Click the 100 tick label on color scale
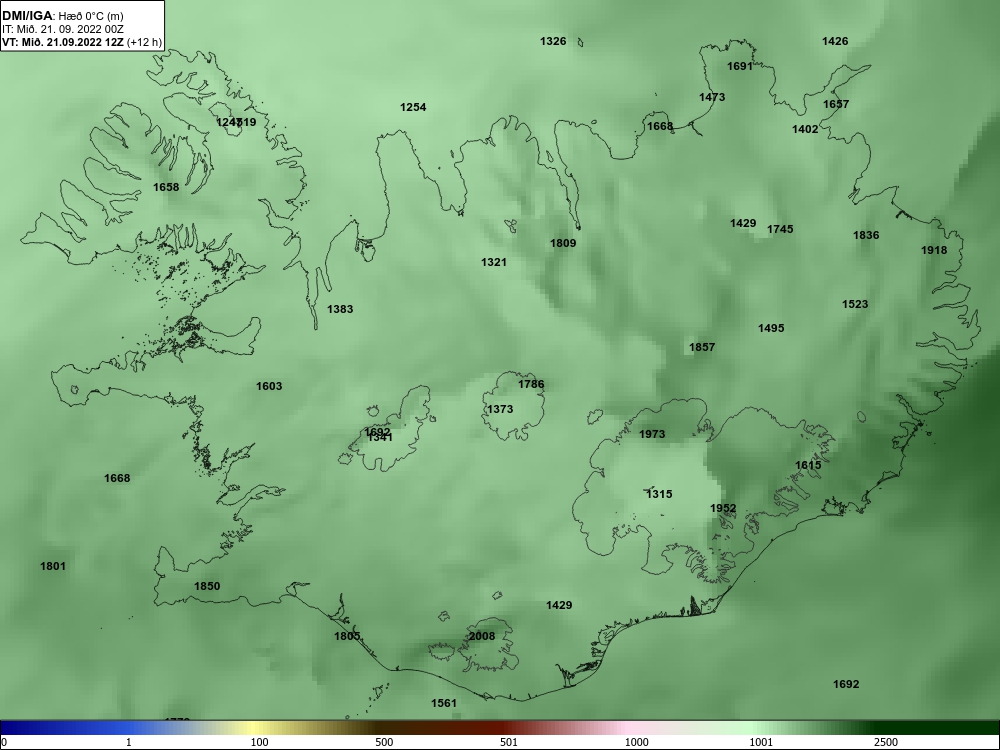1000x750 pixels. tap(259, 742)
